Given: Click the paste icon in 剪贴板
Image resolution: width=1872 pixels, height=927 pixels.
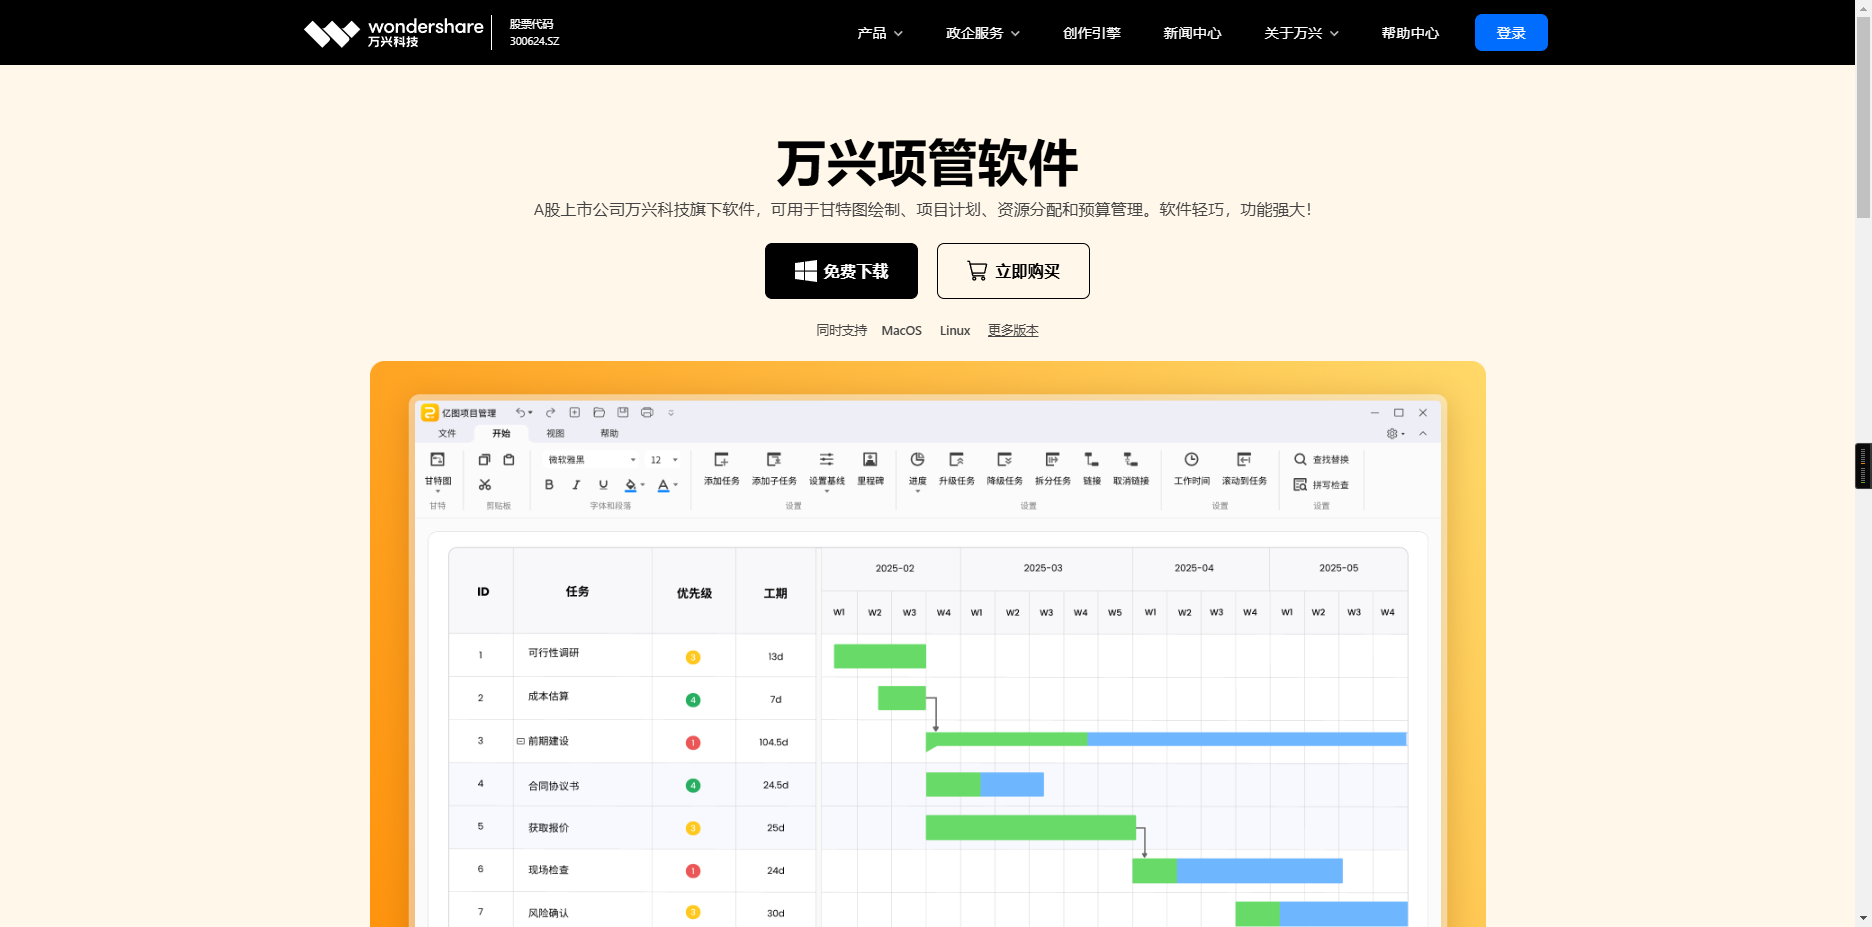Looking at the screenshot, I should click(509, 460).
